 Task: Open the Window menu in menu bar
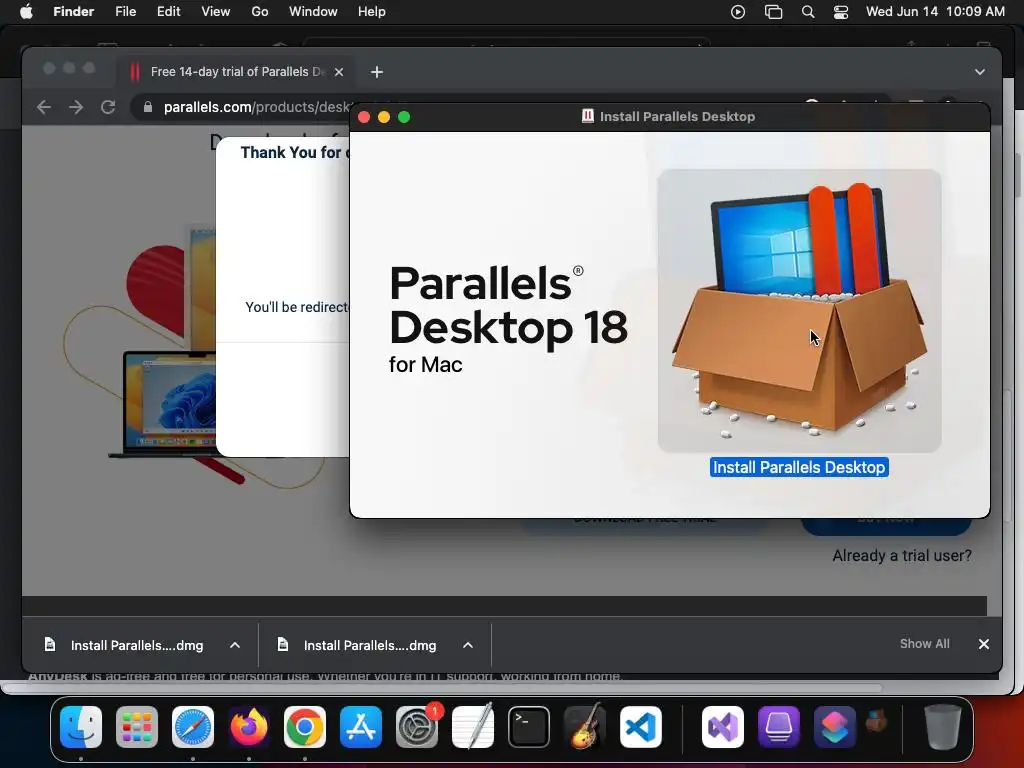[x=313, y=12]
